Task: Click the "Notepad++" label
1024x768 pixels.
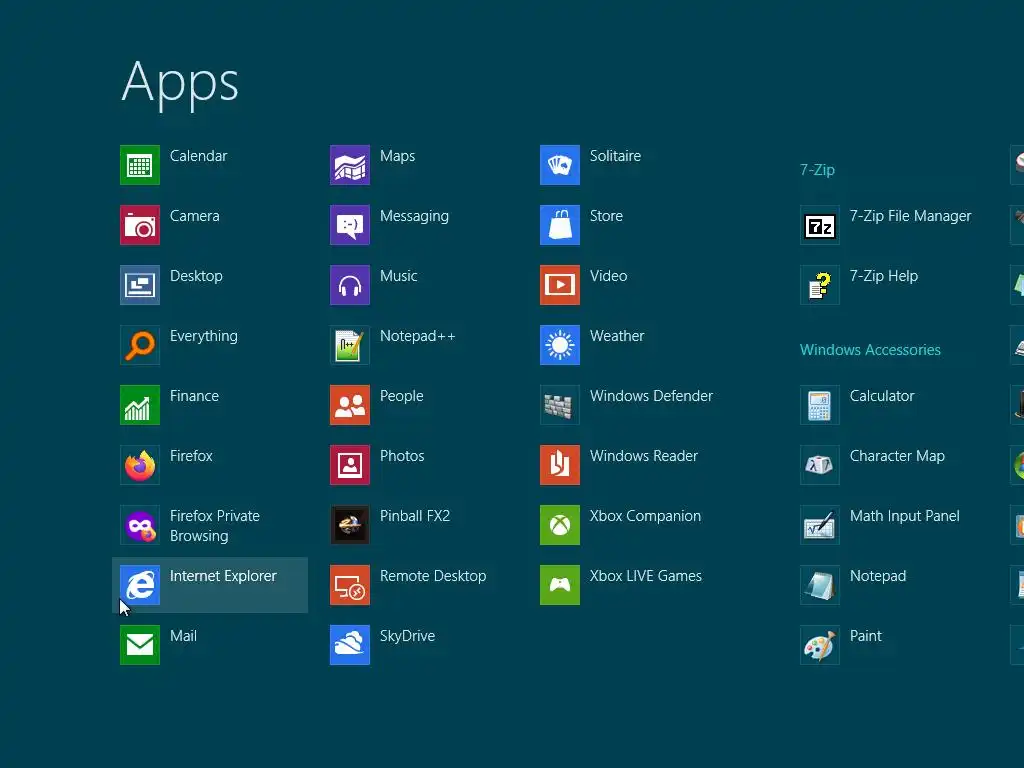Action: [418, 336]
